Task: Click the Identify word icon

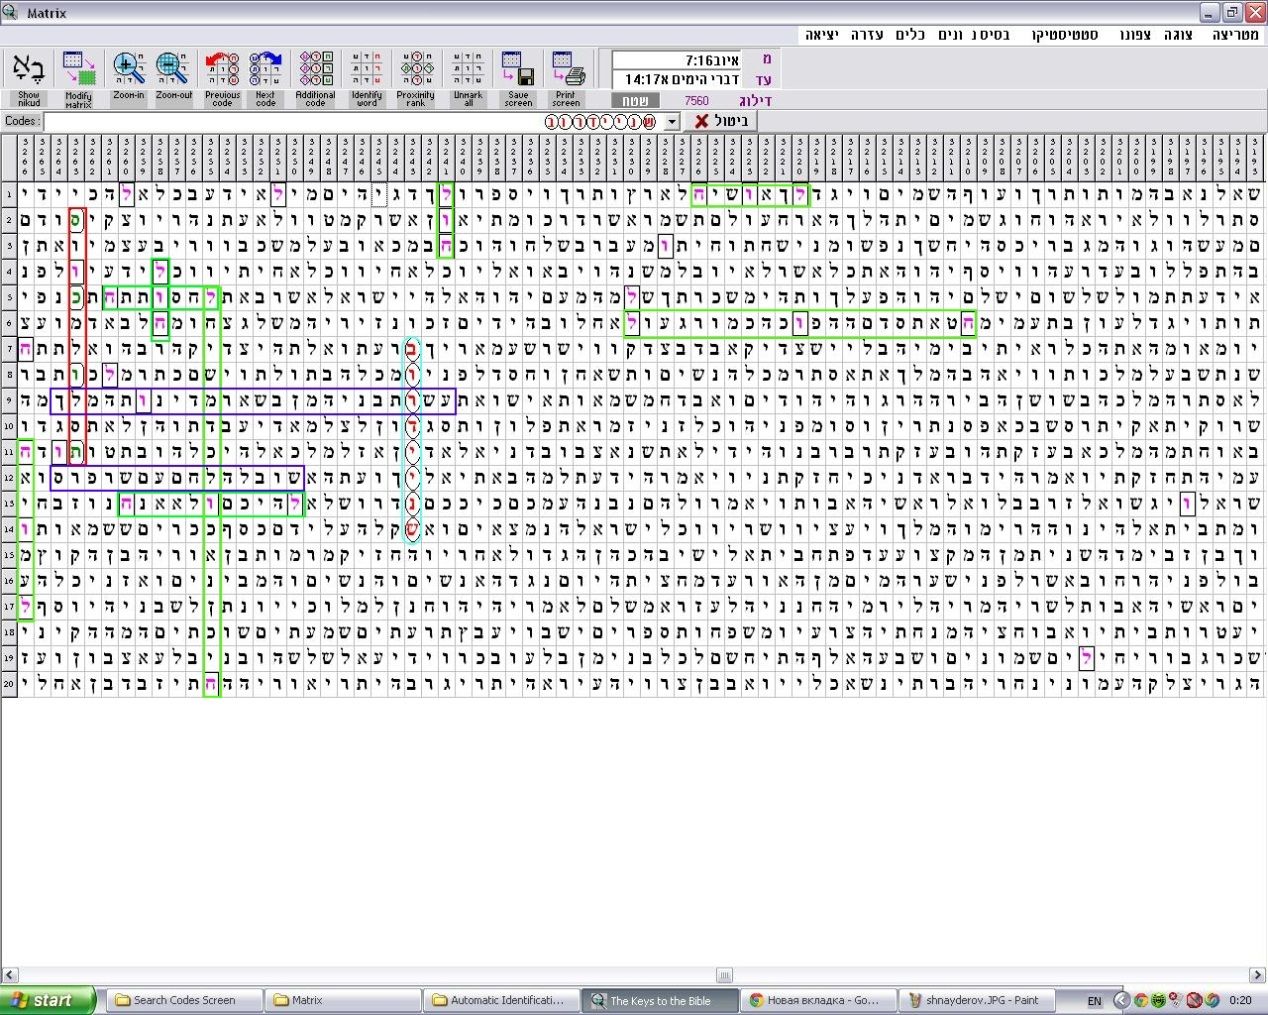Action: [367, 70]
